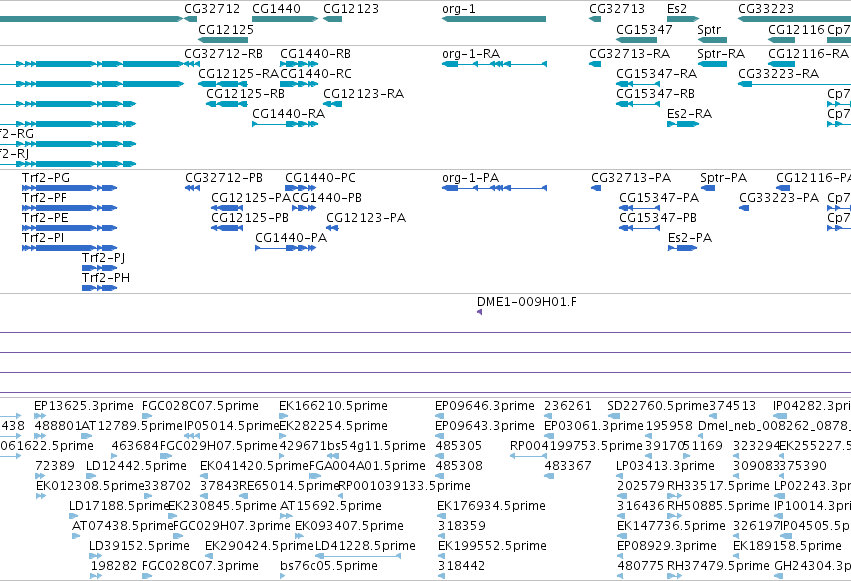Click protein CG12125-PA
This screenshot has height=581, width=851.
(227, 208)
